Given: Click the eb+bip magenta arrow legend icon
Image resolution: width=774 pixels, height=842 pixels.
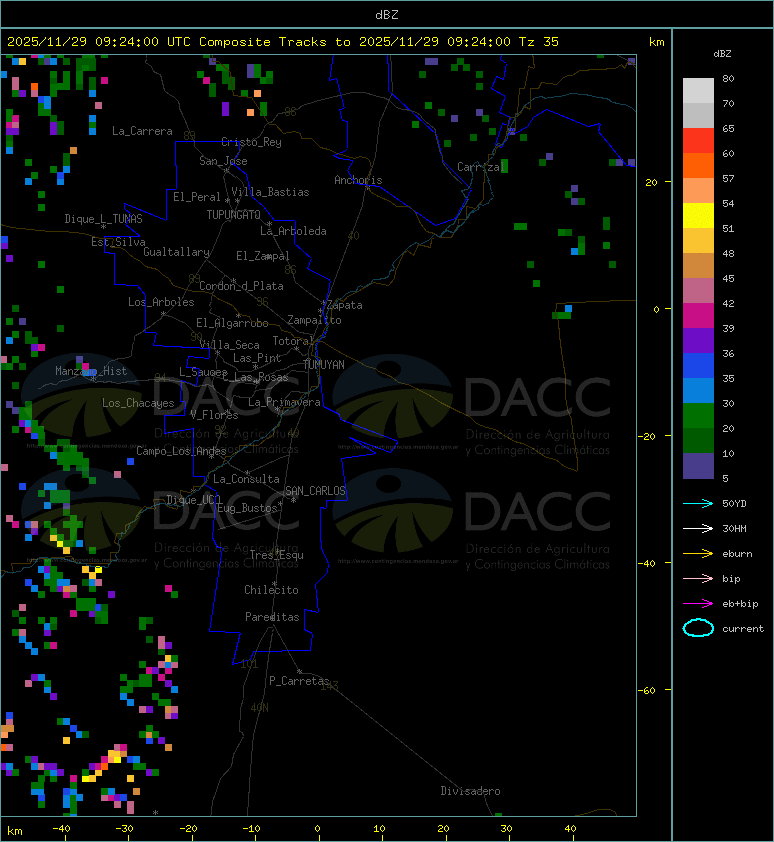Looking at the screenshot, I should tap(698, 604).
